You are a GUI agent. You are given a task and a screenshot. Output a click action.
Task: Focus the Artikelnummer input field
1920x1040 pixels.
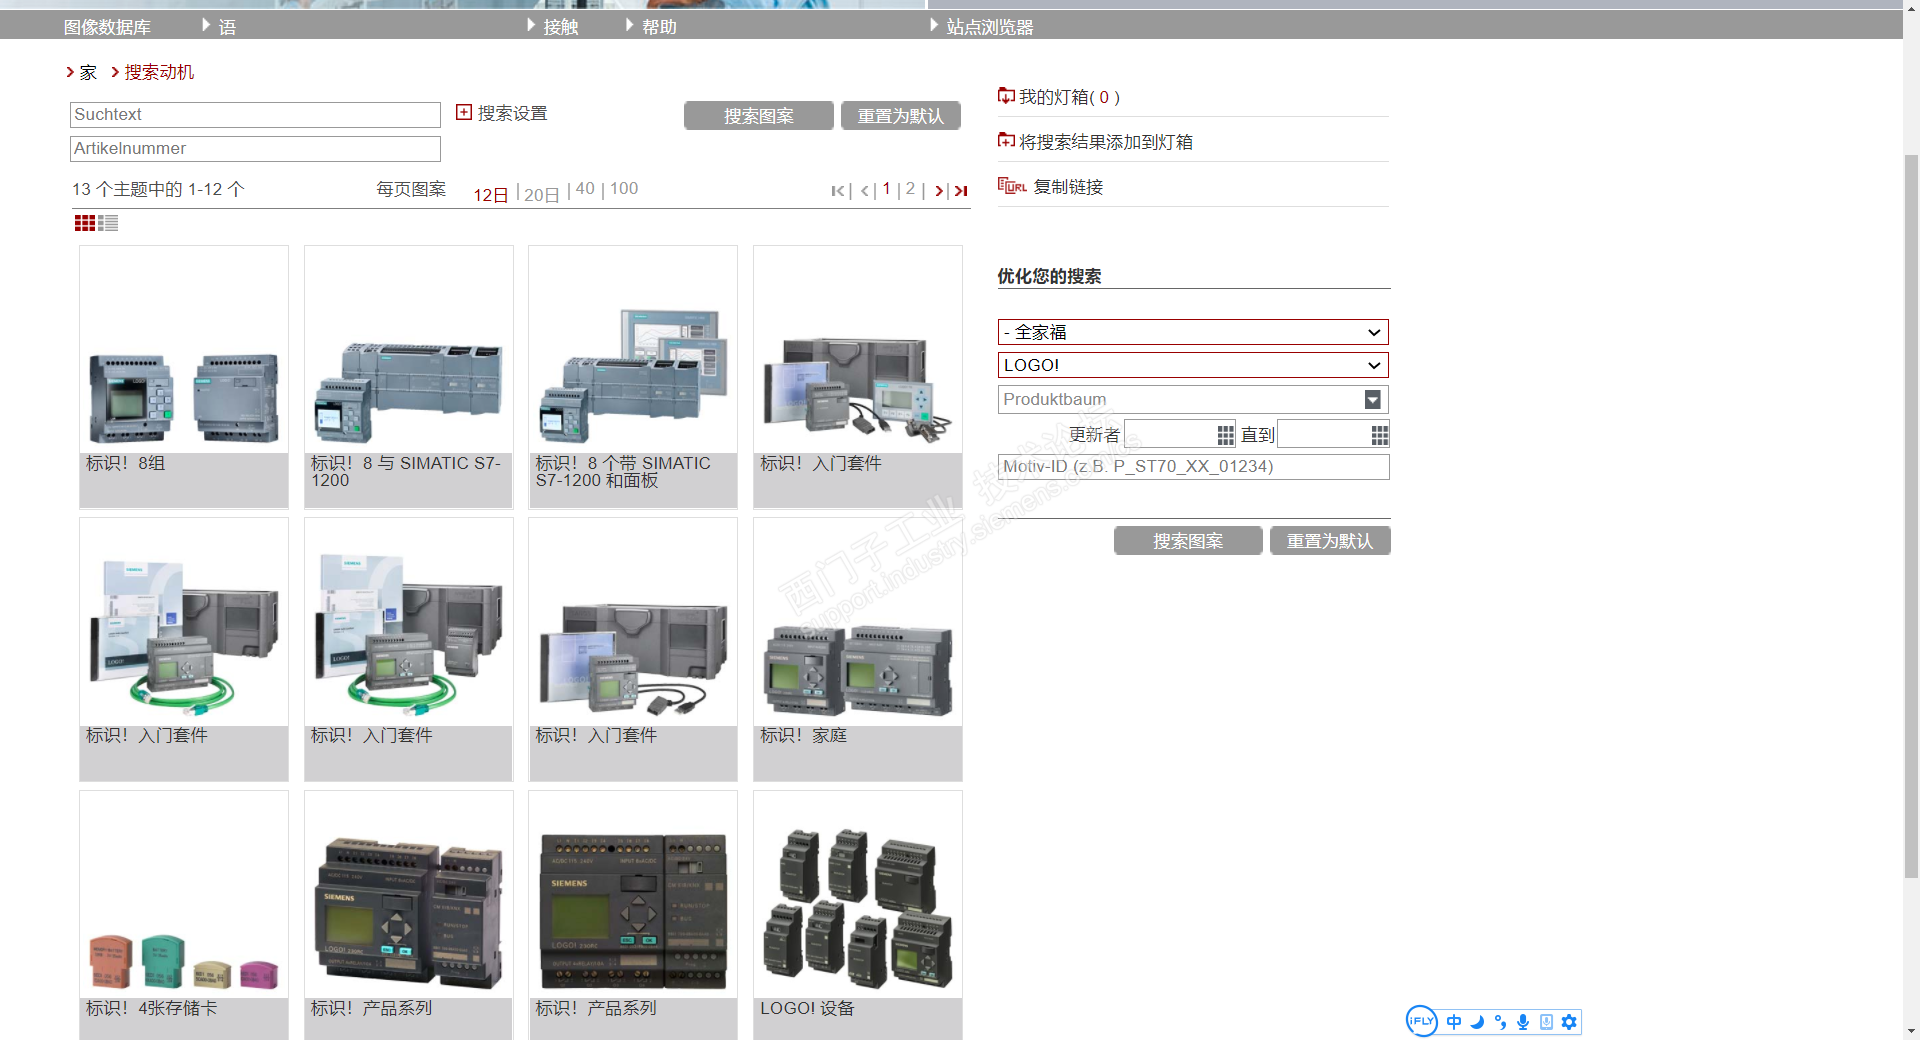point(255,149)
